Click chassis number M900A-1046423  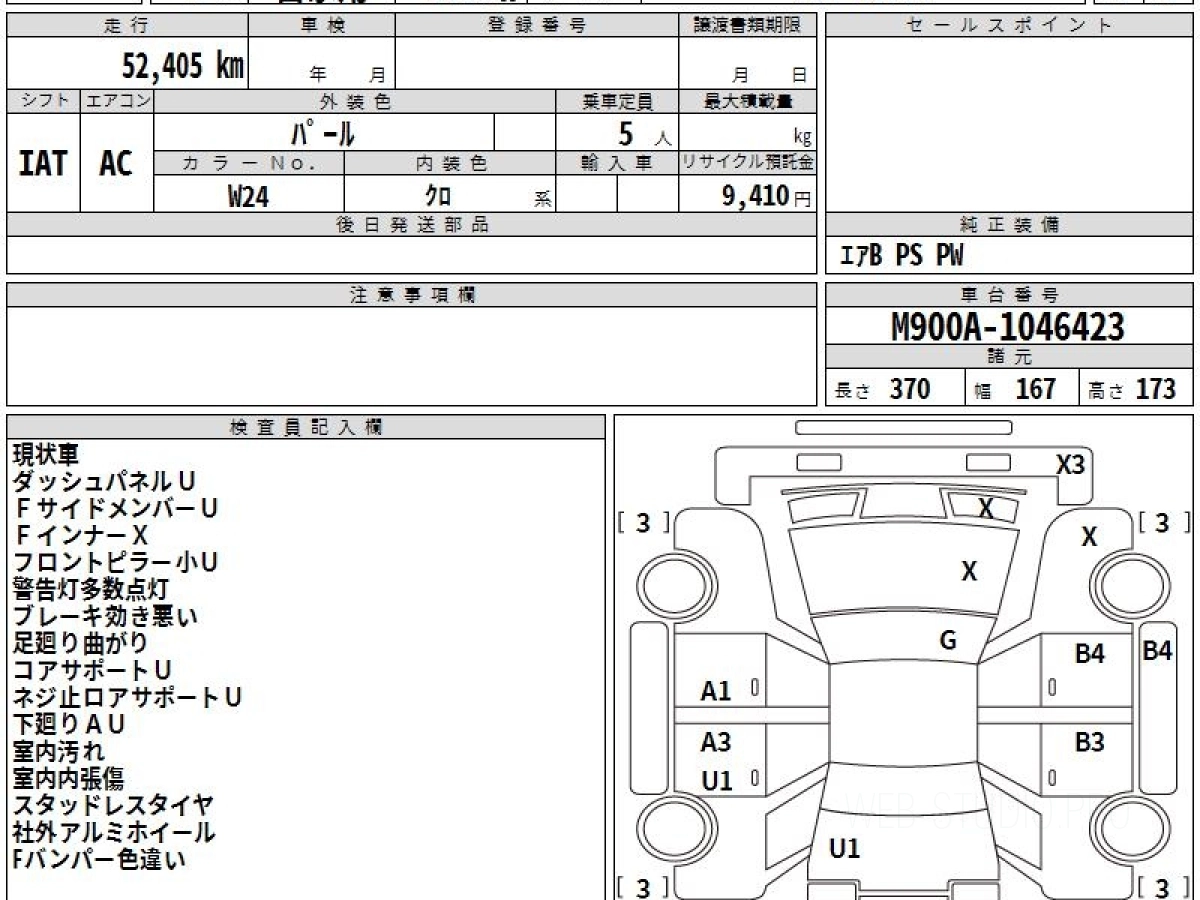coord(1008,327)
